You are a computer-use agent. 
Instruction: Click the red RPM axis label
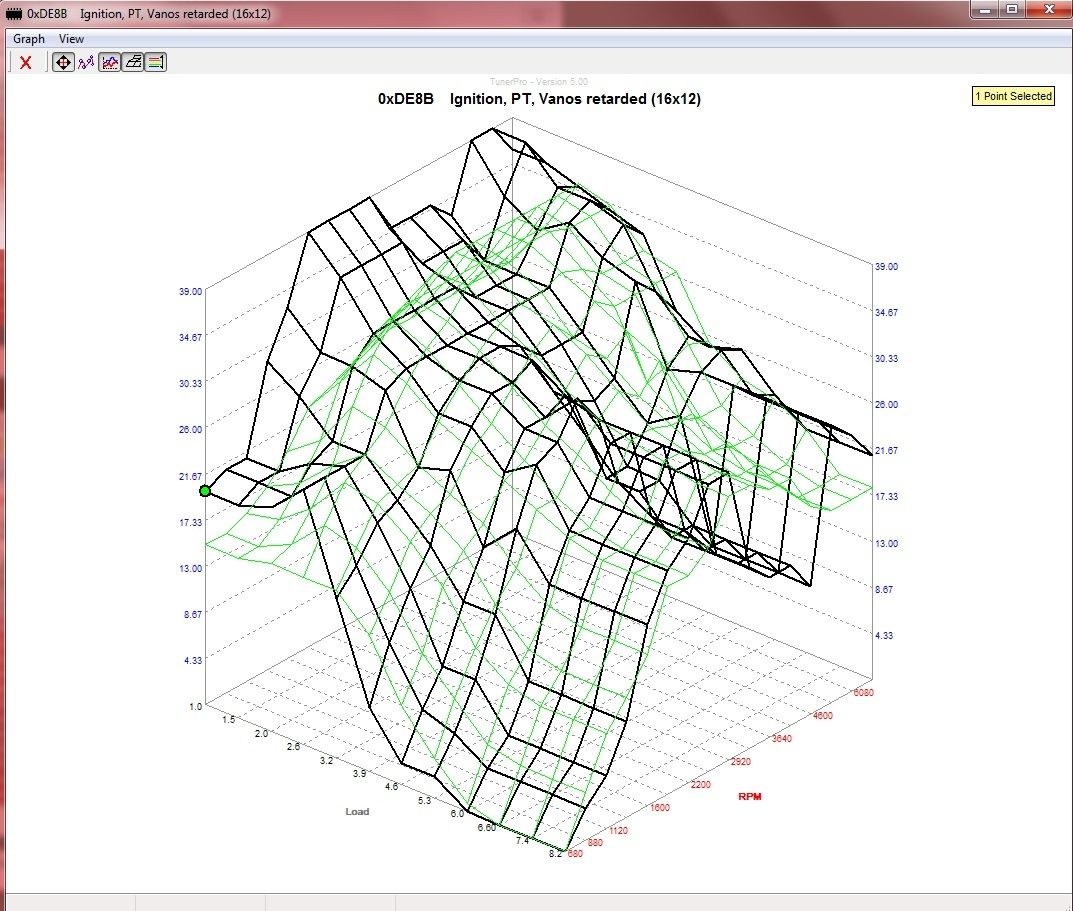point(751,797)
